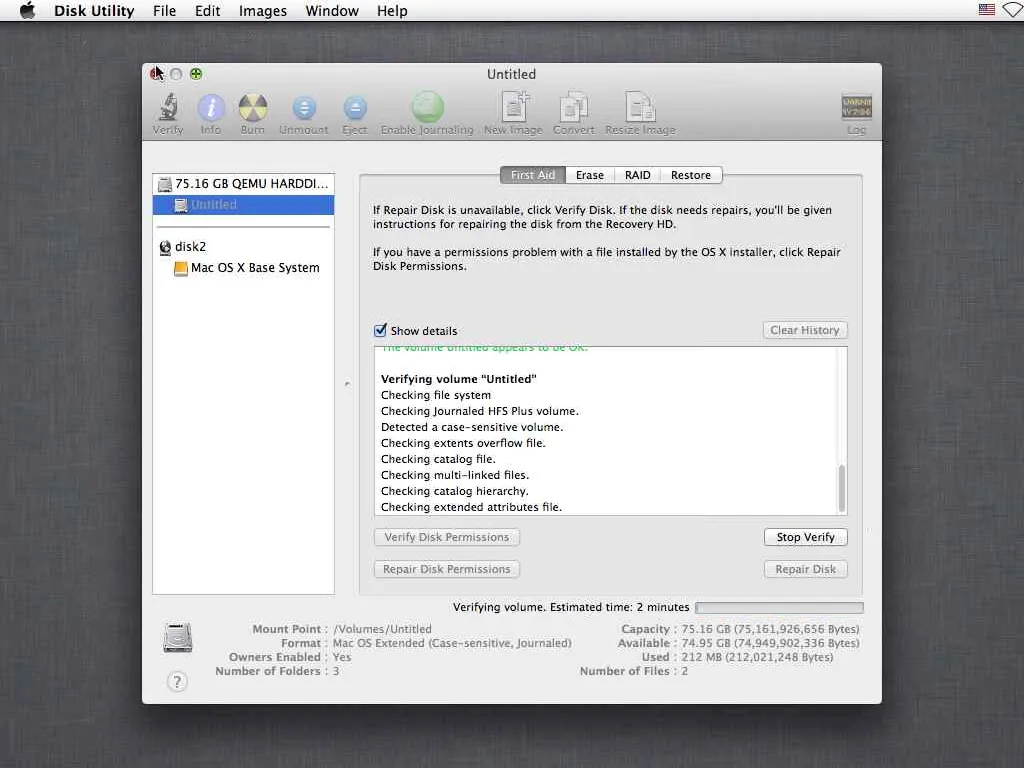Click the Repair Disk Permissions button
Screen dimensions: 1024x768
(447, 569)
